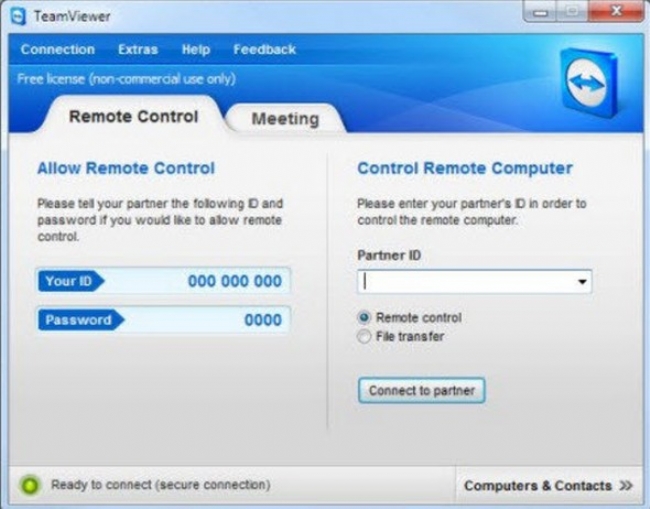Screen dimensions: 650x509
Task: Expand the Partner ID dropdown arrow
Action: (x=581, y=283)
